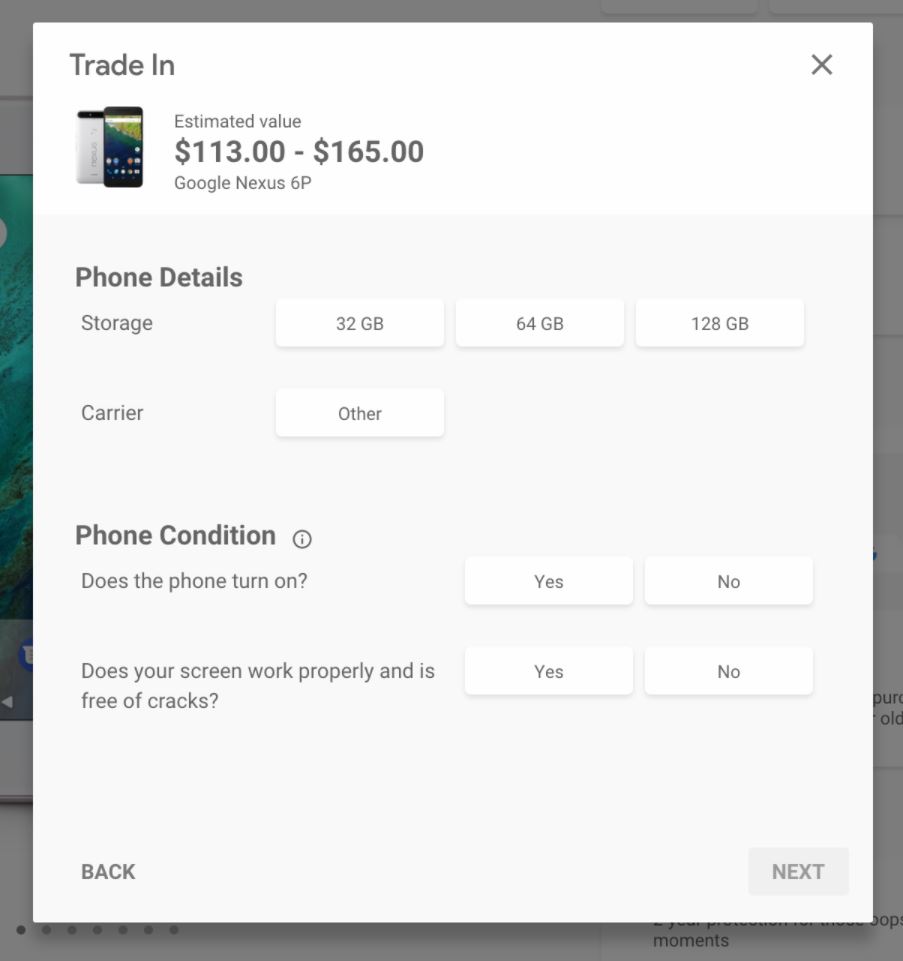903x961 pixels.
Task: Click the Phone Details heading
Action: pos(159,277)
